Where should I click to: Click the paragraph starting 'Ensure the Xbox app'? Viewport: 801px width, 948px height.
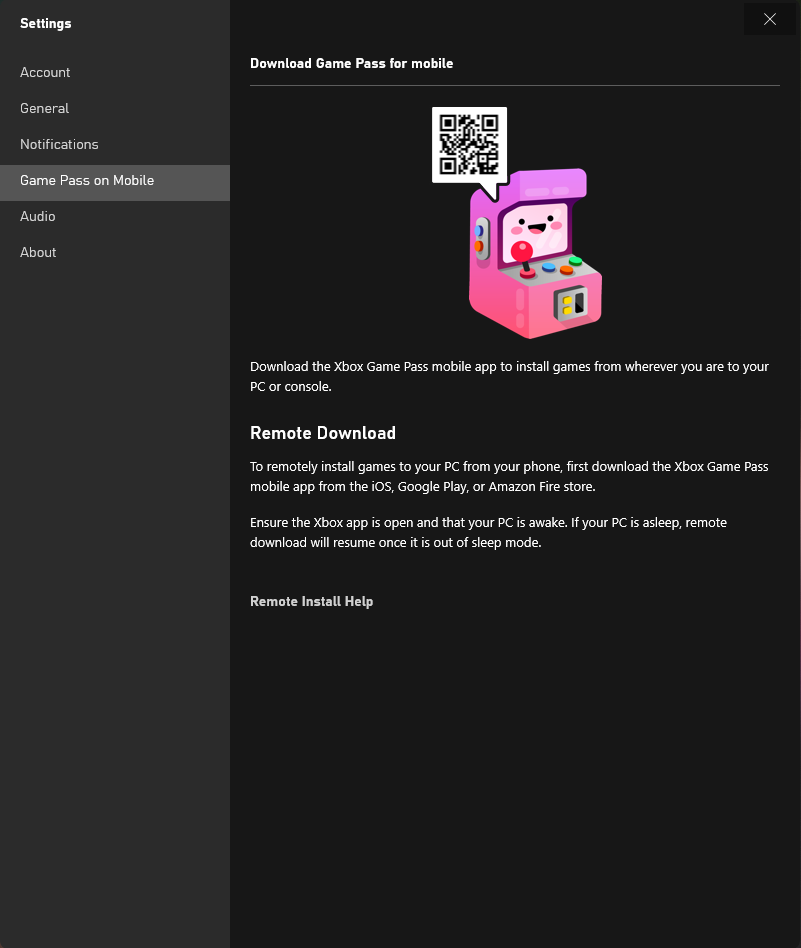pyautogui.click(x=488, y=533)
